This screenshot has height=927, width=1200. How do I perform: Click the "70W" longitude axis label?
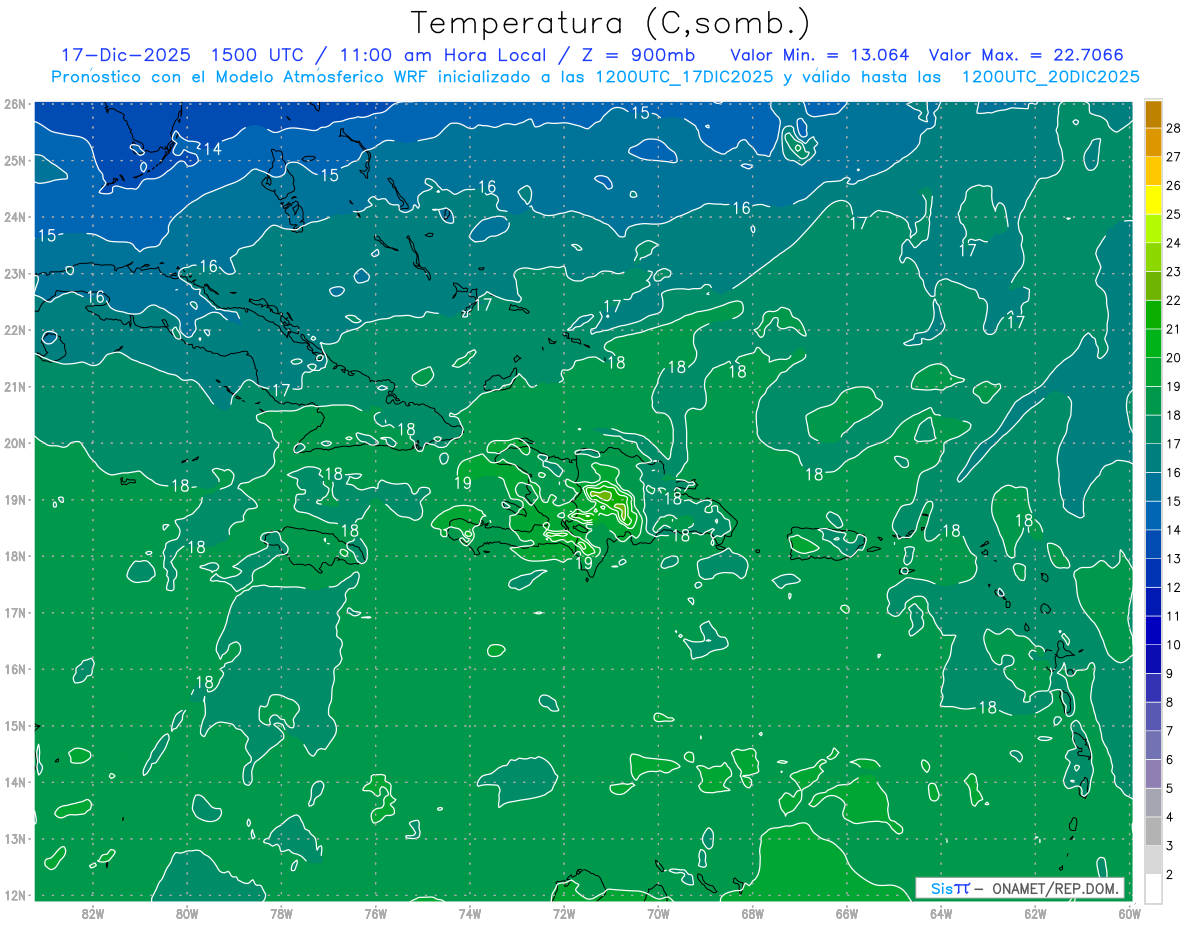[x=657, y=913]
